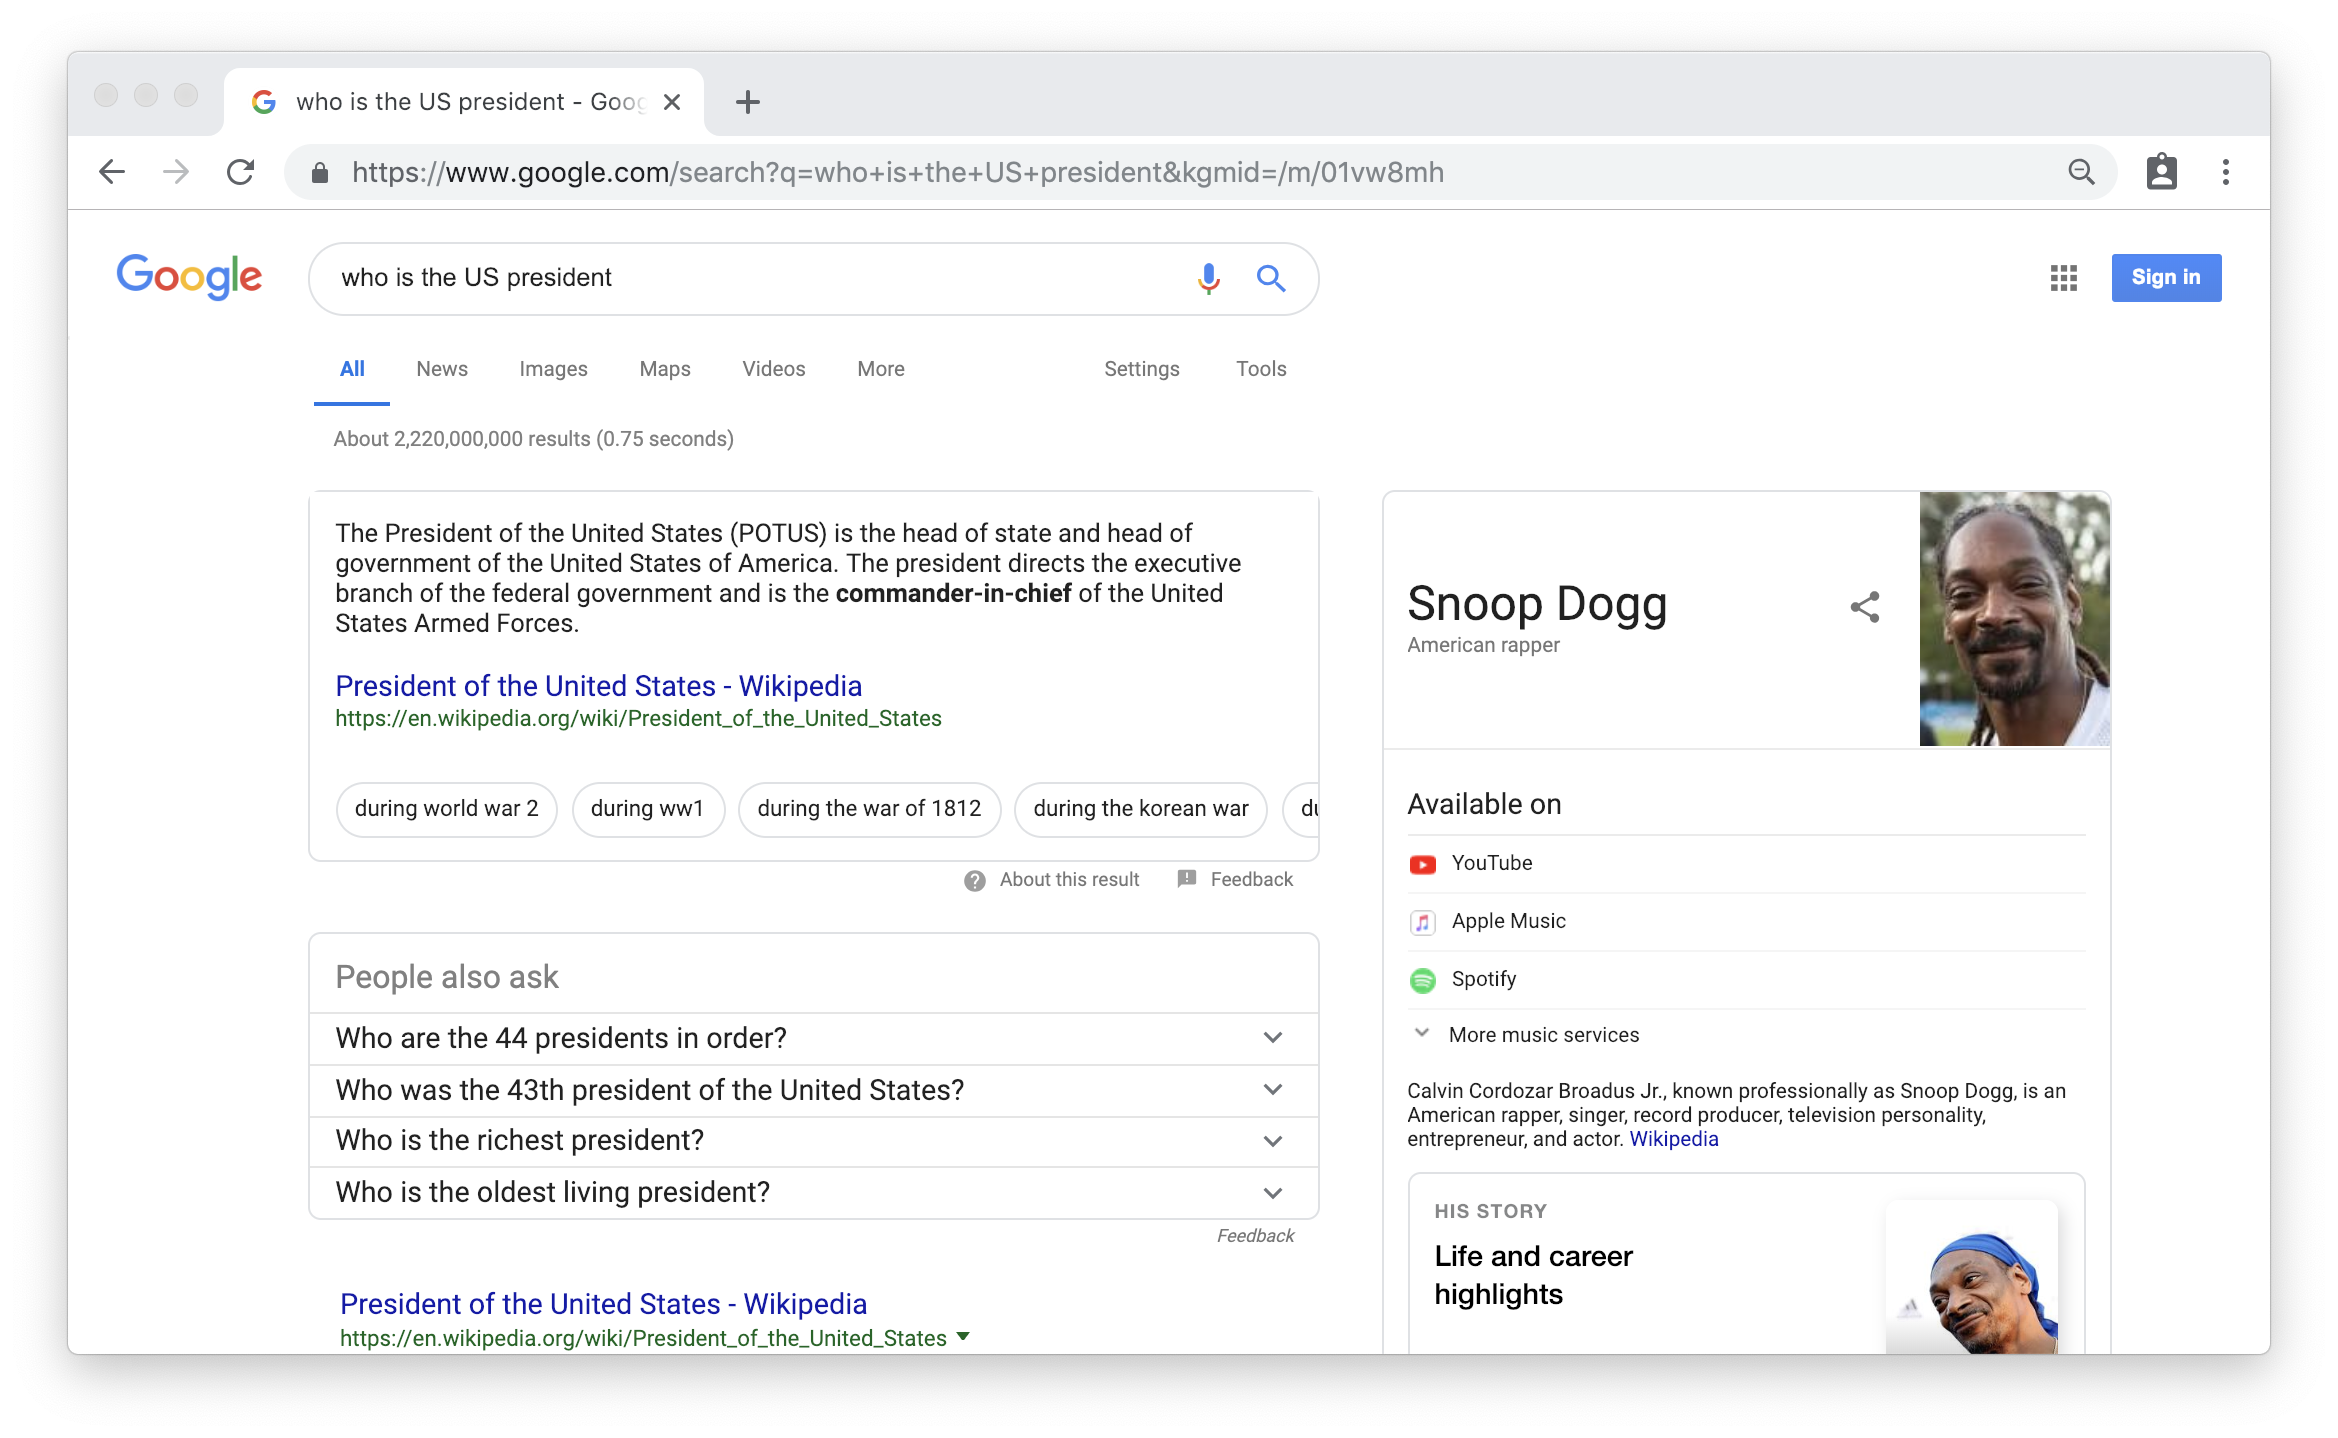
Task: Open the Google apps grid
Action: [x=2063, y=278]
